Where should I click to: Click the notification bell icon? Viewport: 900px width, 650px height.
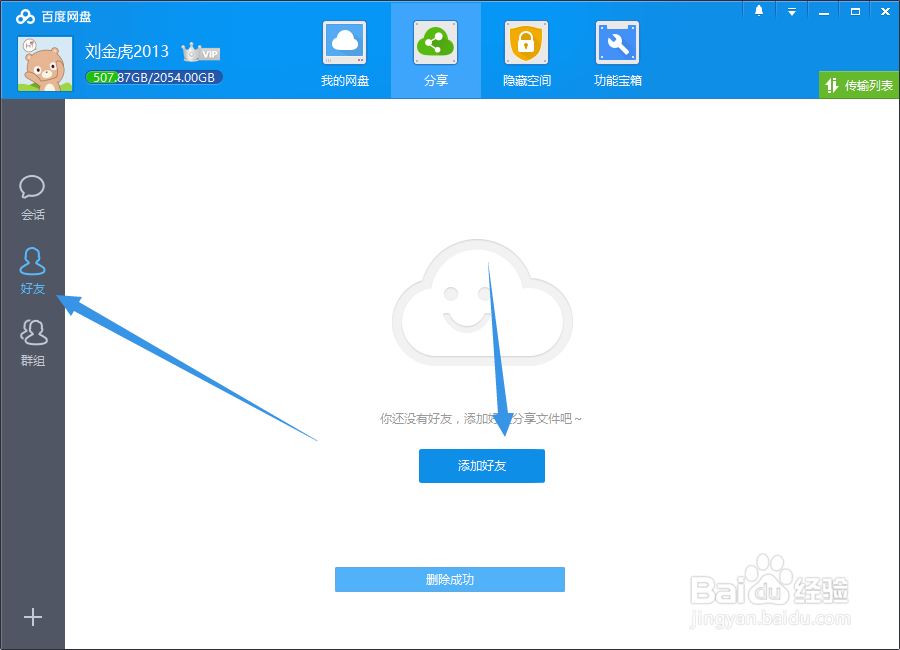coord(759,11)
